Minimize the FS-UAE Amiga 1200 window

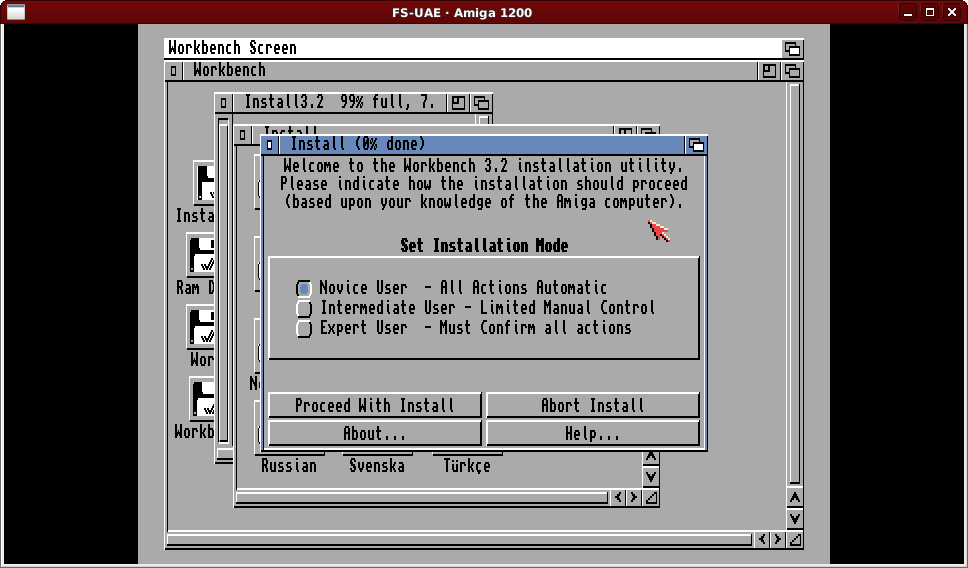[x=908, y=12]
